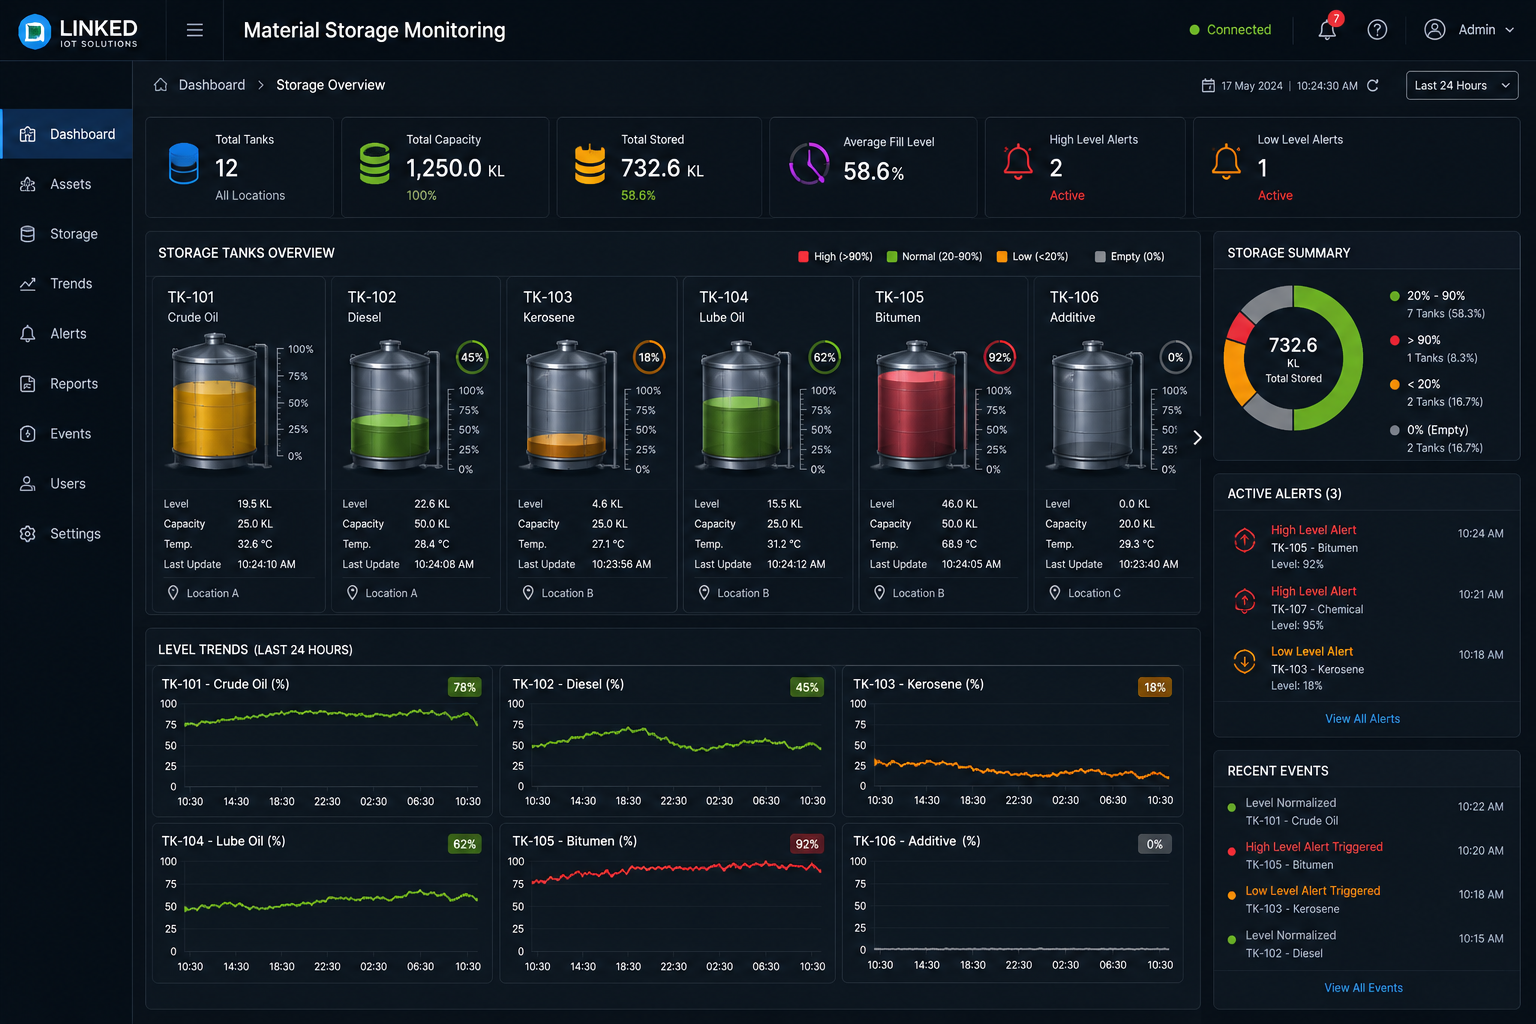Click High Level Alert icon for TK-105

click(1245, 540)
